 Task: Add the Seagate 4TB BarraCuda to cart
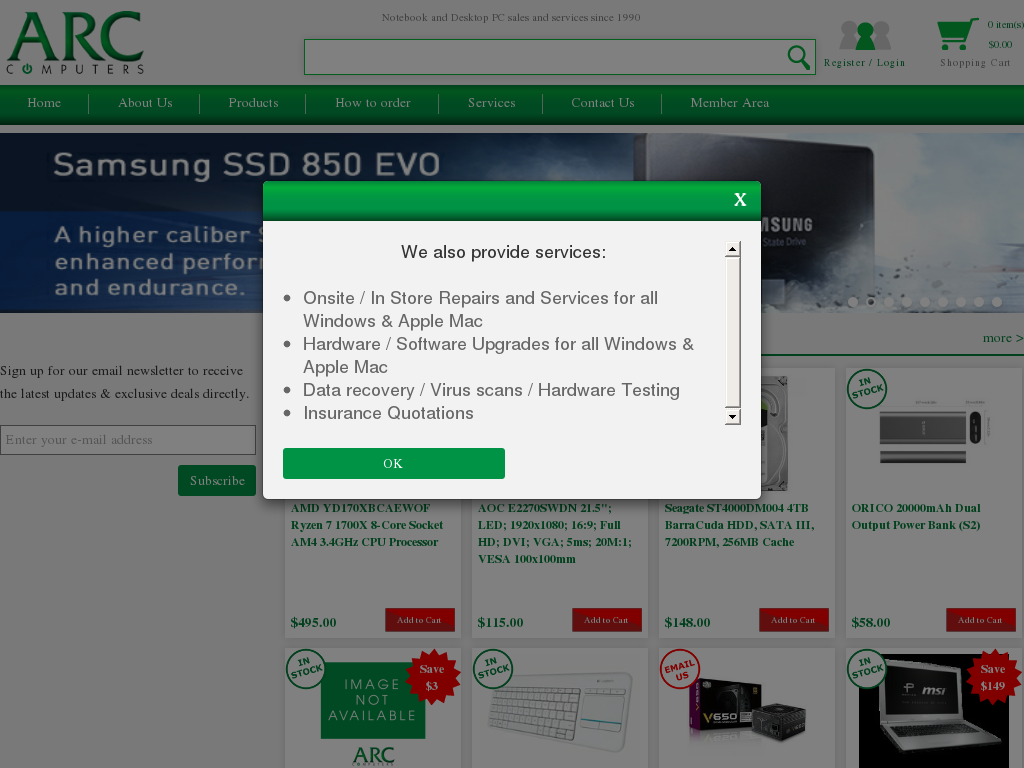[x=793, y=620]
